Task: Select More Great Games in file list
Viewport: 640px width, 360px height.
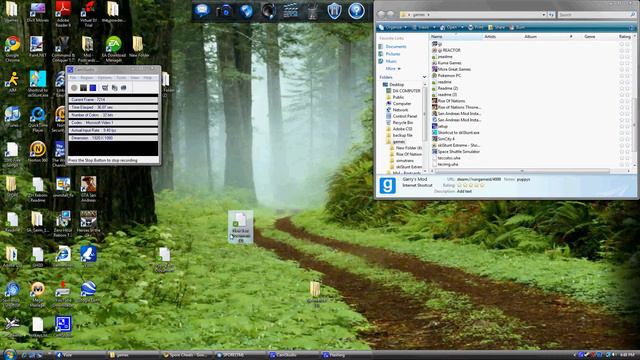Action: pos(454,69)
